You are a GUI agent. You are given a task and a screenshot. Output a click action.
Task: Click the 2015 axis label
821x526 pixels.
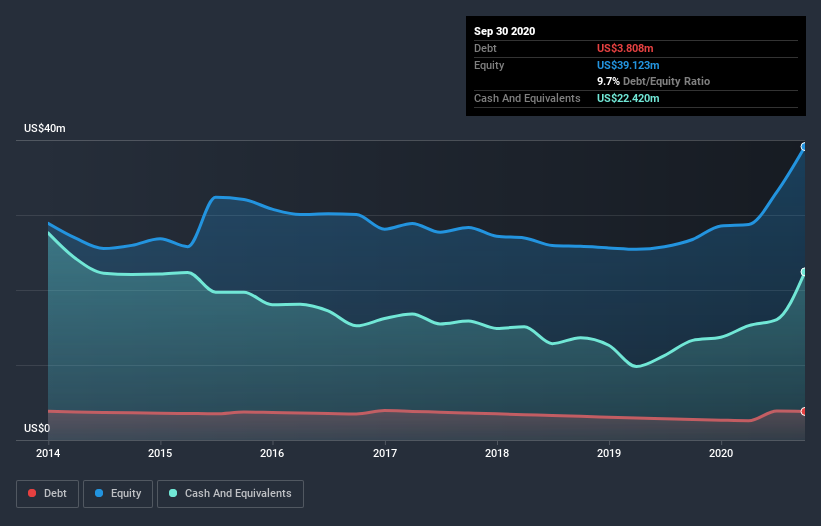(160, 453)
